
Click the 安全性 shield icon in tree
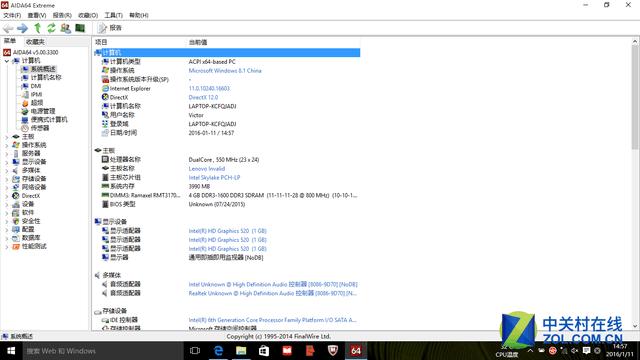(x=16, y=221)
